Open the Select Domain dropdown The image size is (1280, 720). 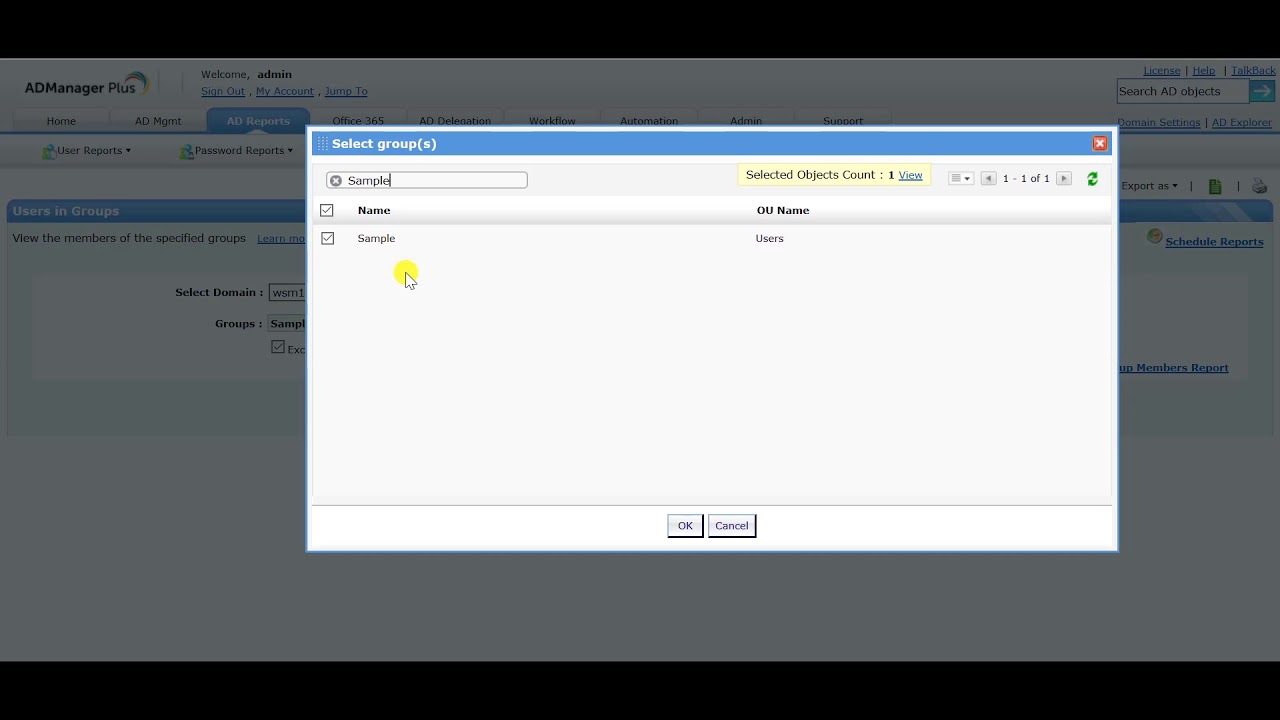pyautogui.click(x=288, y=293)
